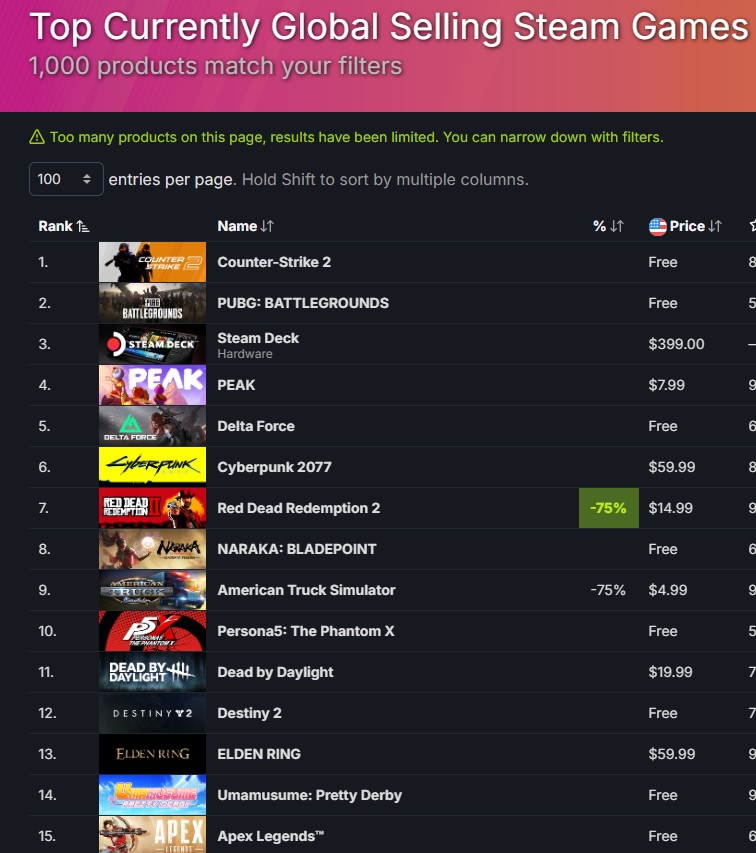Sort table by Rank column header
Viewport: 756px width, 853px height.
click(64, 226)
